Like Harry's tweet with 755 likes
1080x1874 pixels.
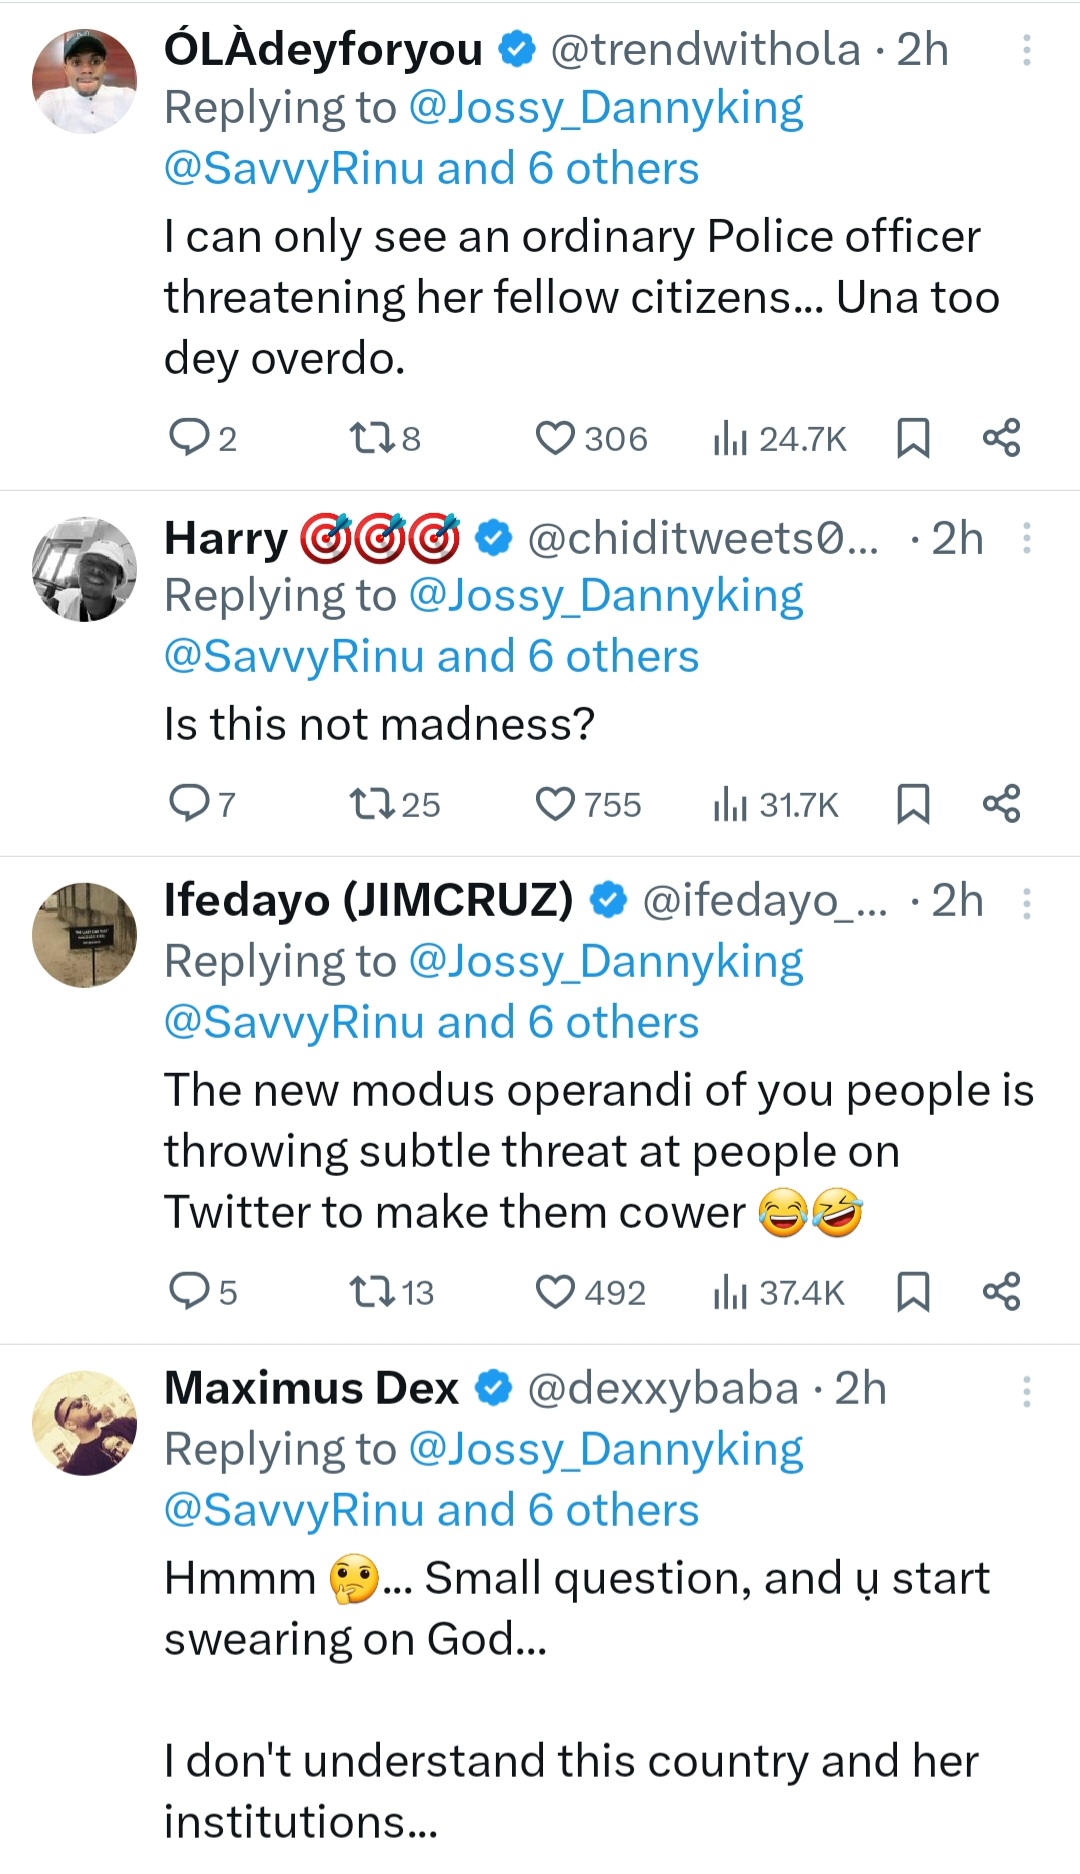(555, 804)
